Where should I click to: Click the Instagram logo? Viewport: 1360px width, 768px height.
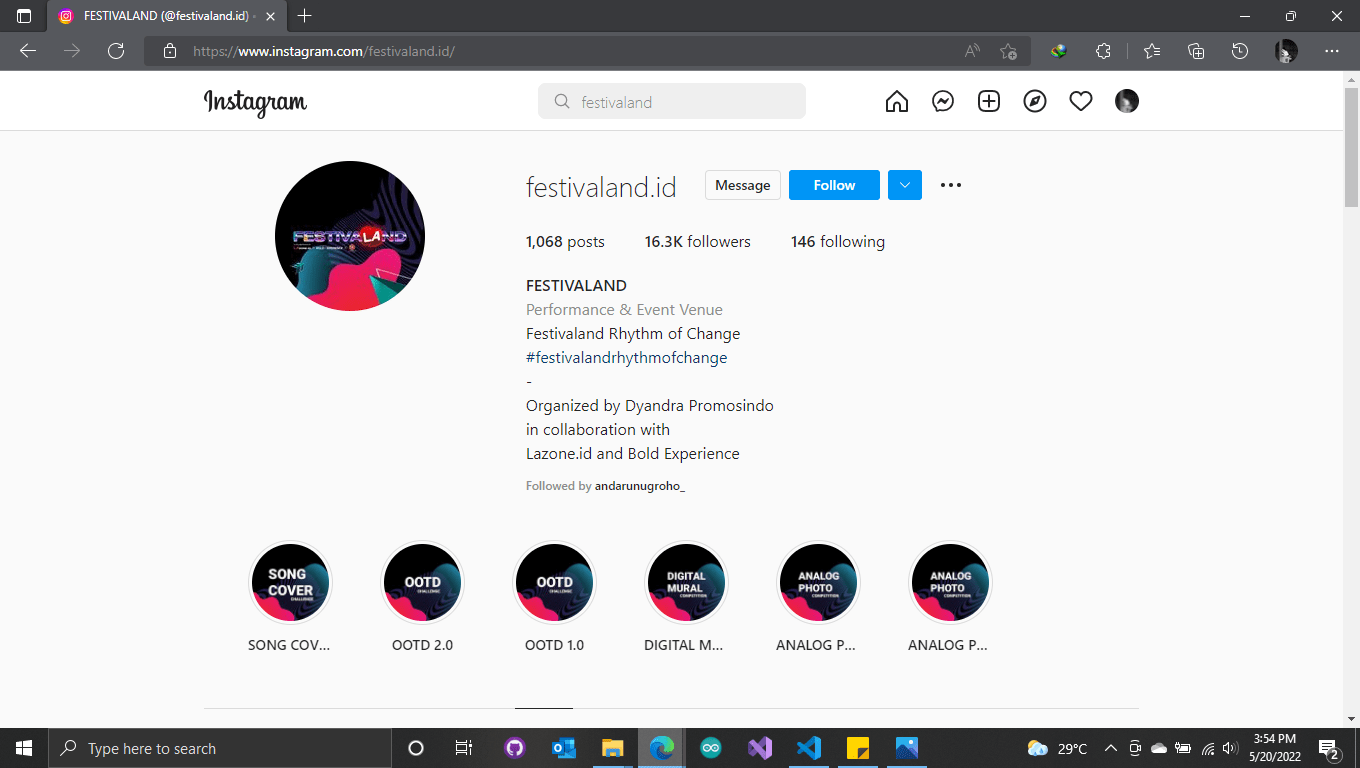(x=255, y=102)
